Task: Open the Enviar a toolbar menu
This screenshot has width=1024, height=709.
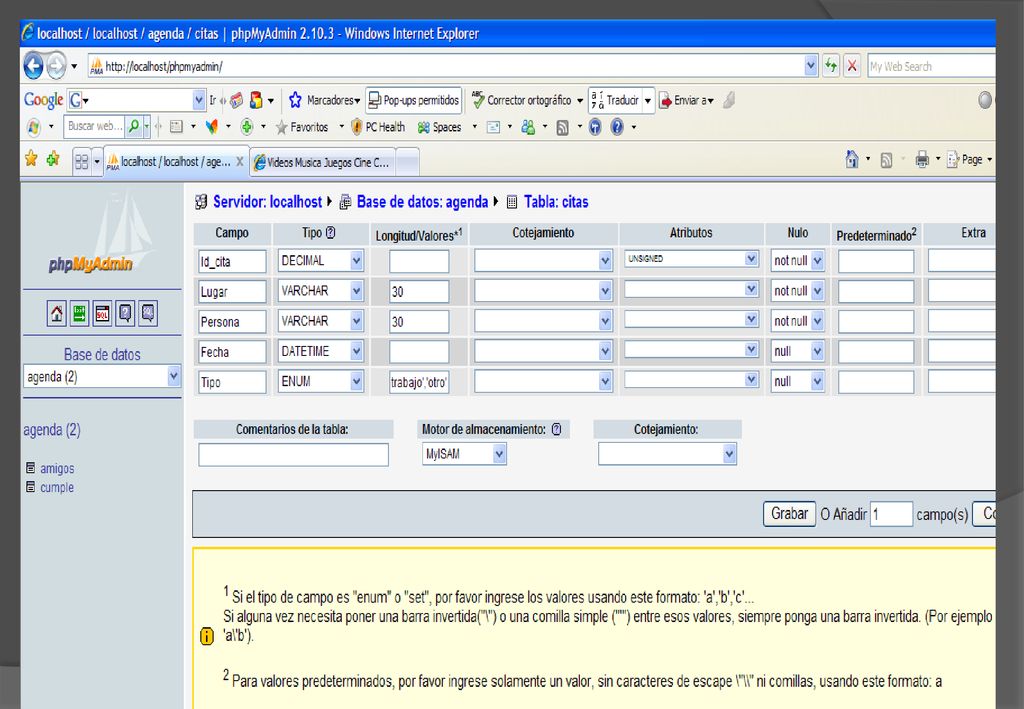Action: click(x=687, y=101)
